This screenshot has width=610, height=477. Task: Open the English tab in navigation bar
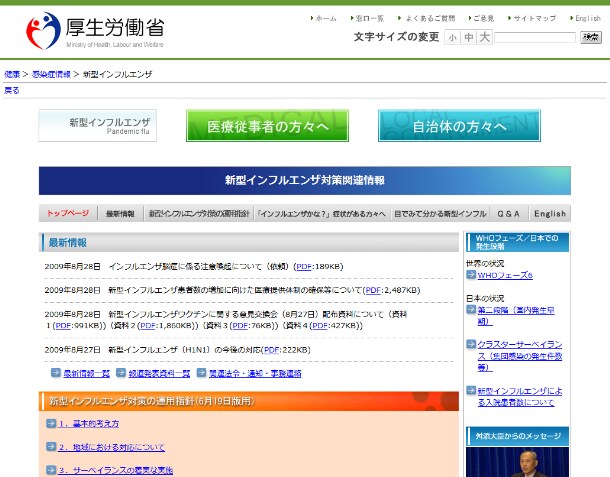(549, 213)
